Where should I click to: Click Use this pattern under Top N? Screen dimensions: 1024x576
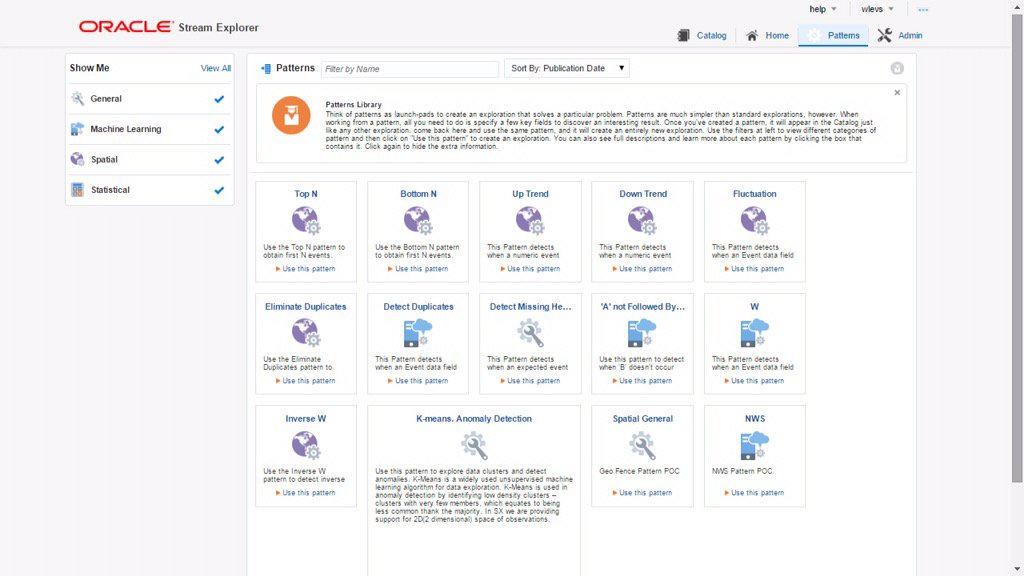click(306, 268)
